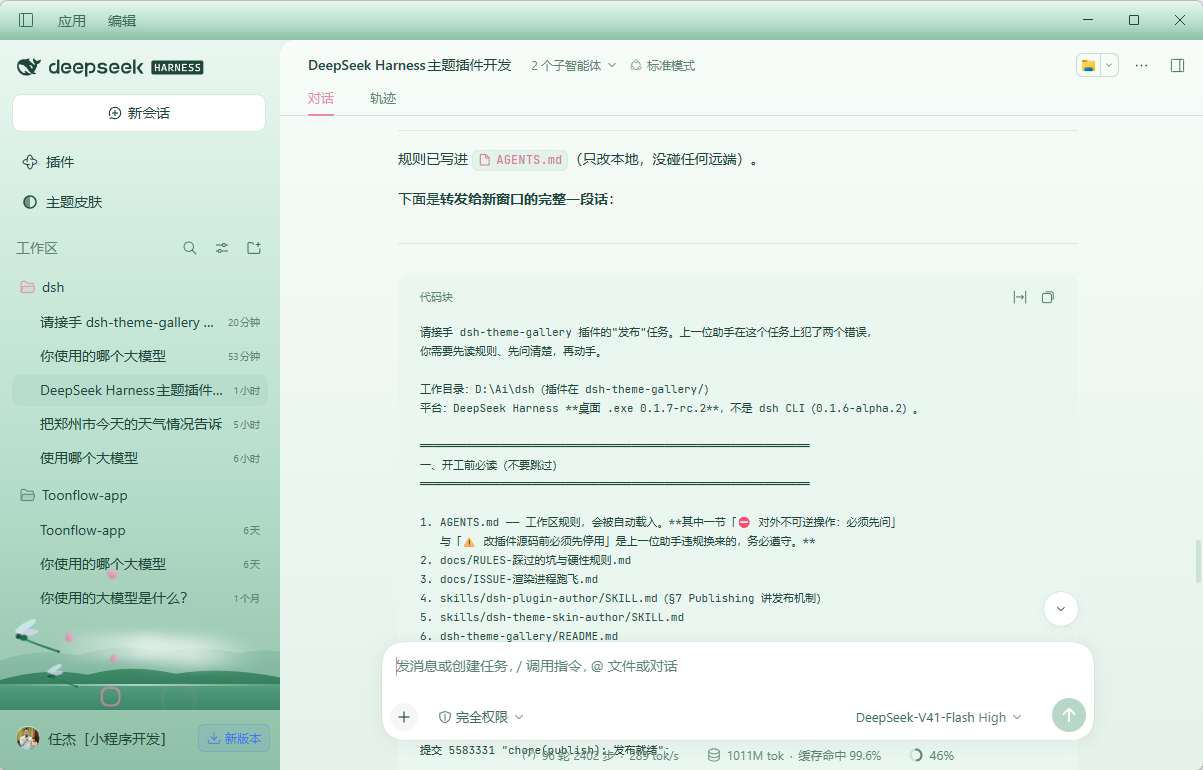Screen dimensions: 1203x770
Task: Click the DeepSeek whale logo
Action: click(x=29, y=67)
